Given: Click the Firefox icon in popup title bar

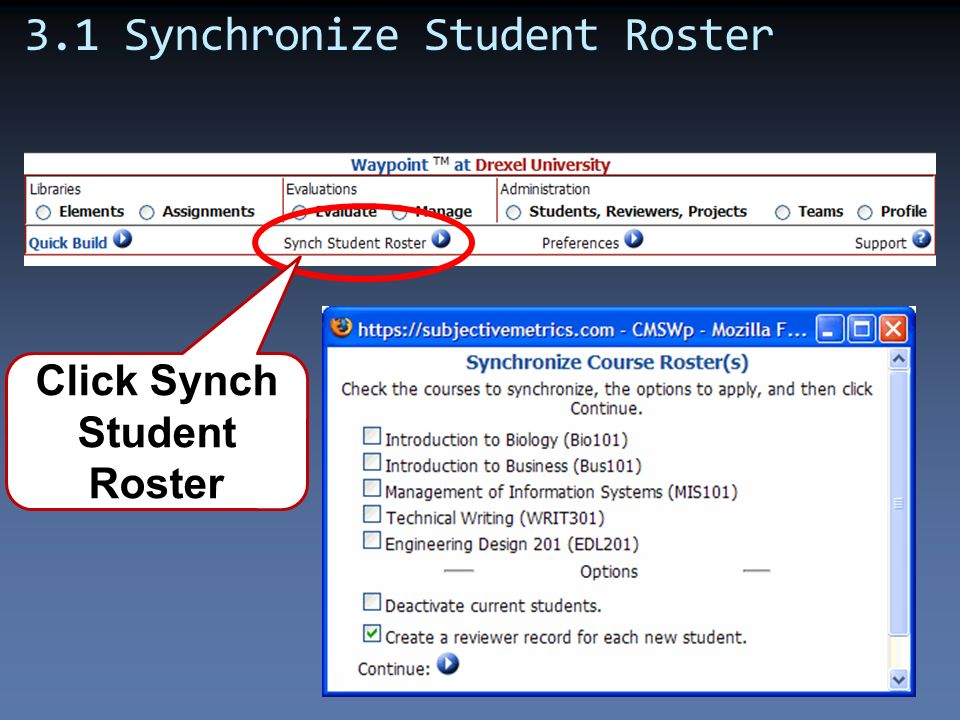Looking at the screenshot, I should coord(341,328).
